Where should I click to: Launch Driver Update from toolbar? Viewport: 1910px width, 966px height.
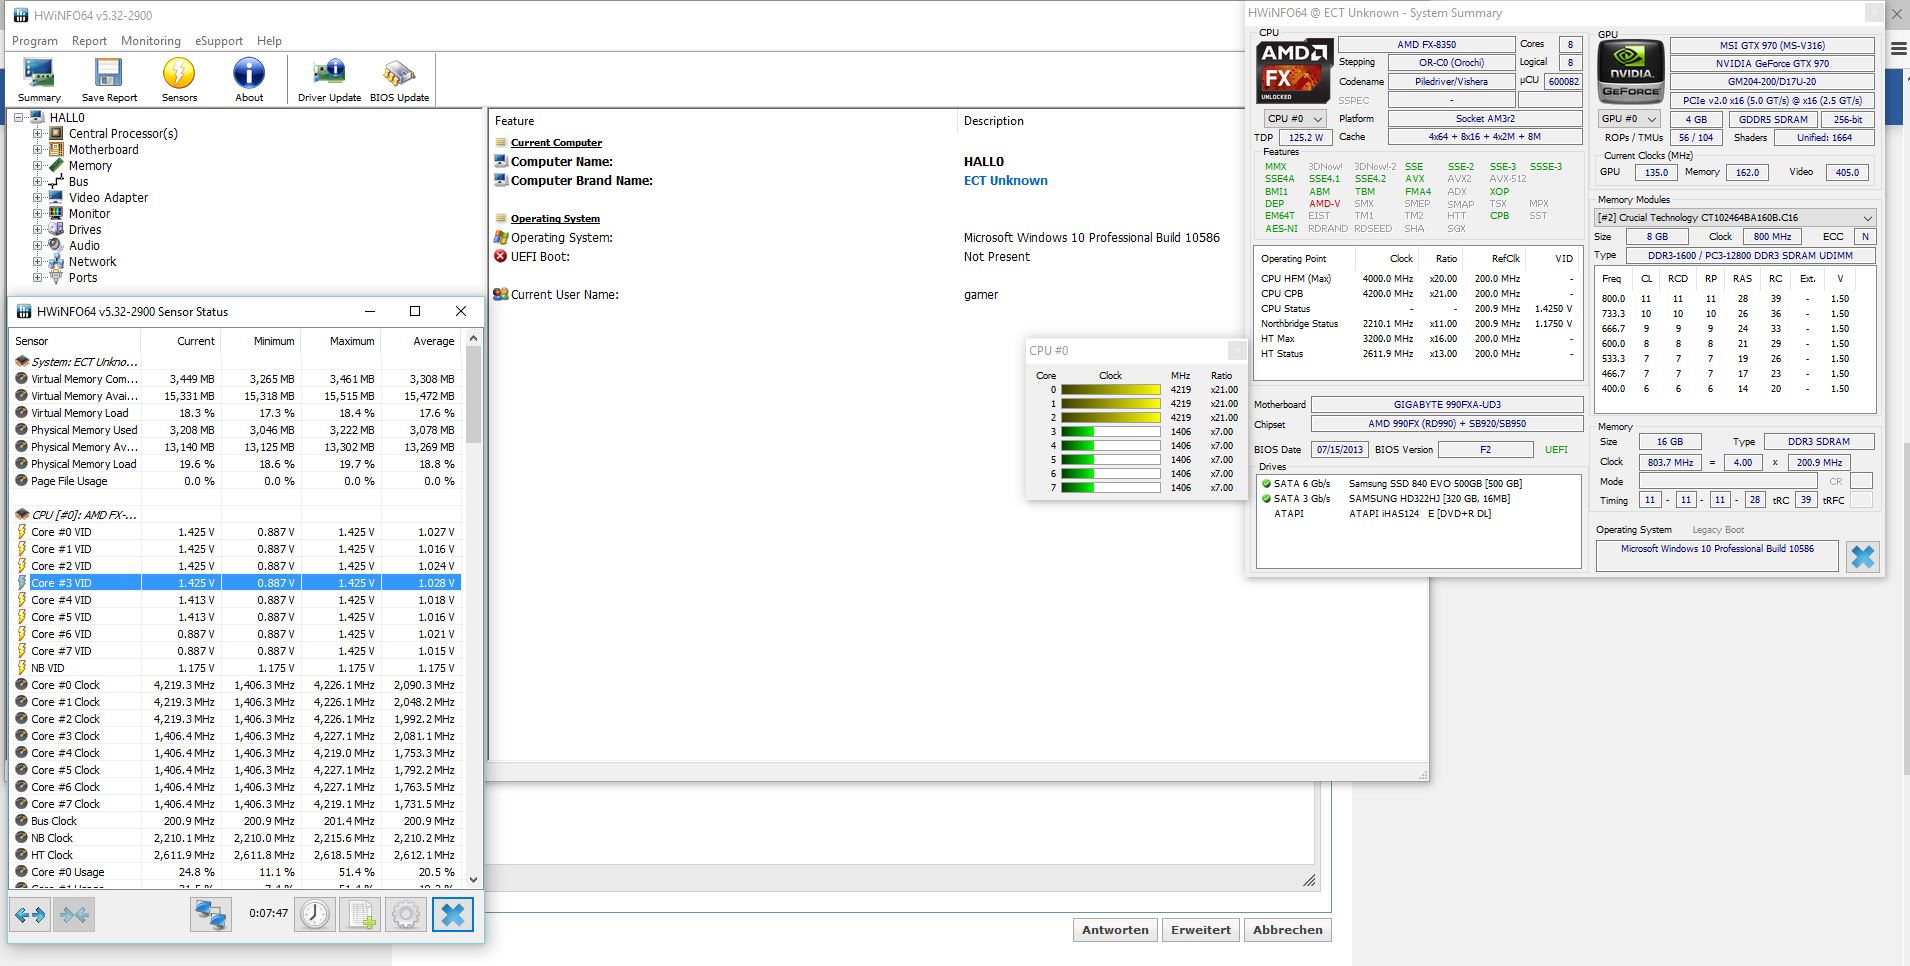coord(329,79)
